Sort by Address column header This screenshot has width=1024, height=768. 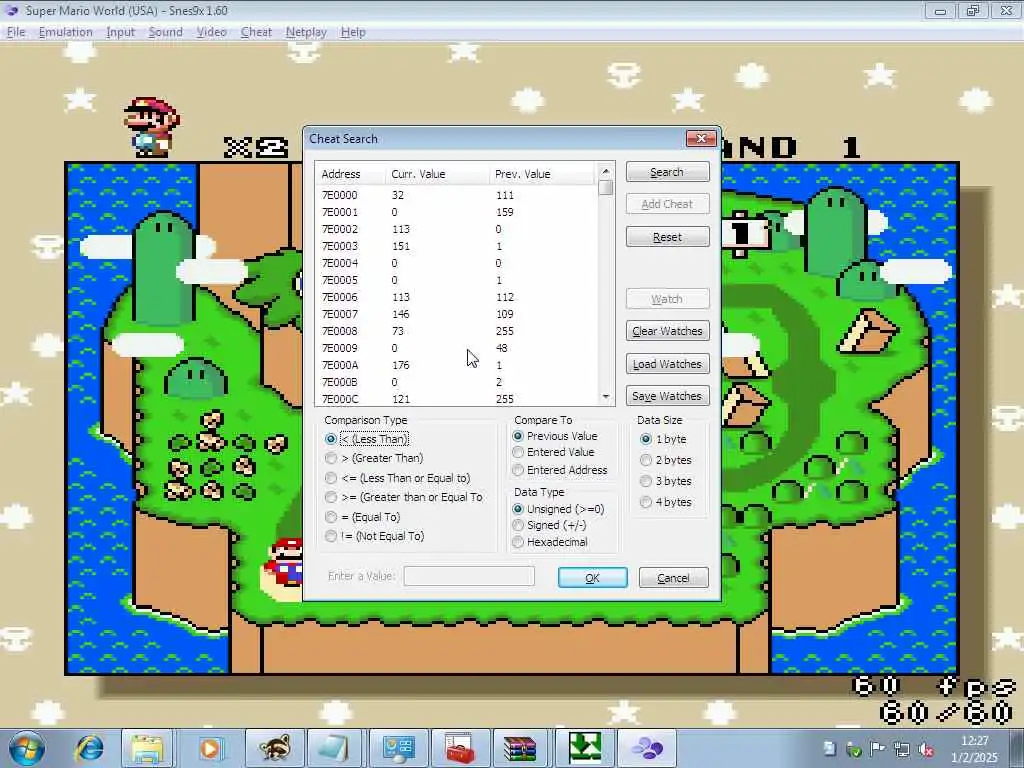[x=351, y=174]
